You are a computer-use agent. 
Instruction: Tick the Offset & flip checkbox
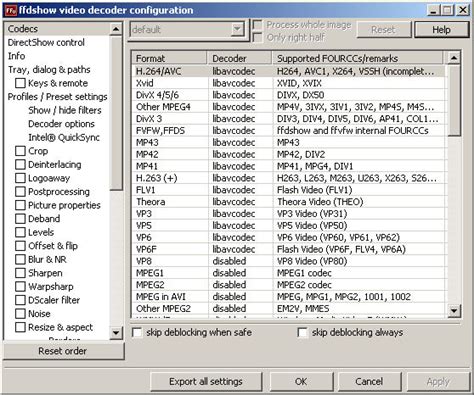point(20,246)
